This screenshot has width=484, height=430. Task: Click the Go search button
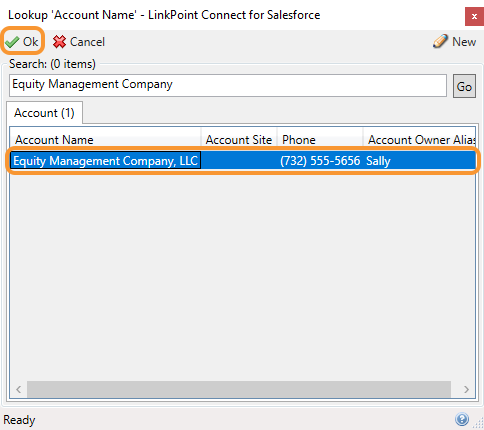pos(464,86)
